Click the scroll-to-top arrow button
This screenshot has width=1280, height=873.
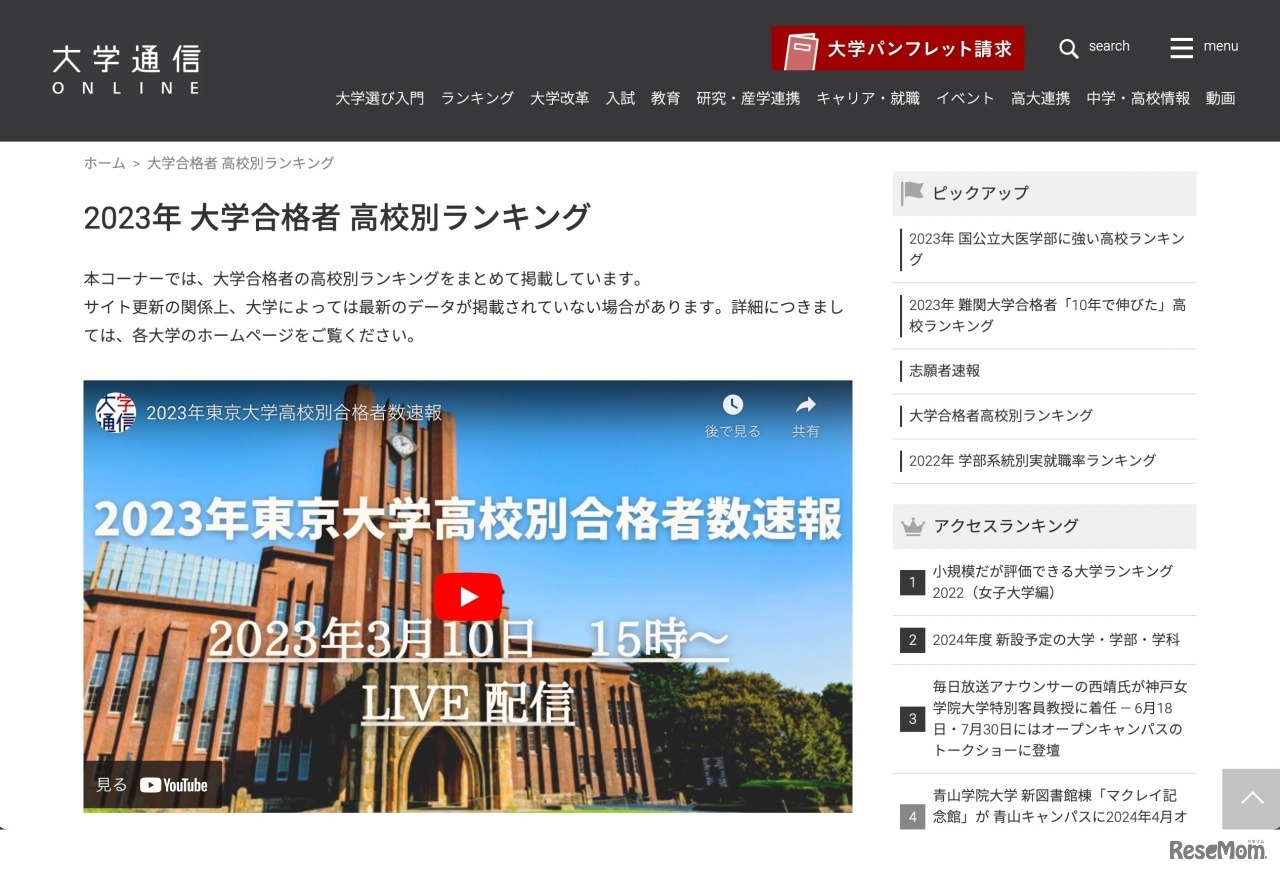pyautogui.click(x=1250, y=798)
